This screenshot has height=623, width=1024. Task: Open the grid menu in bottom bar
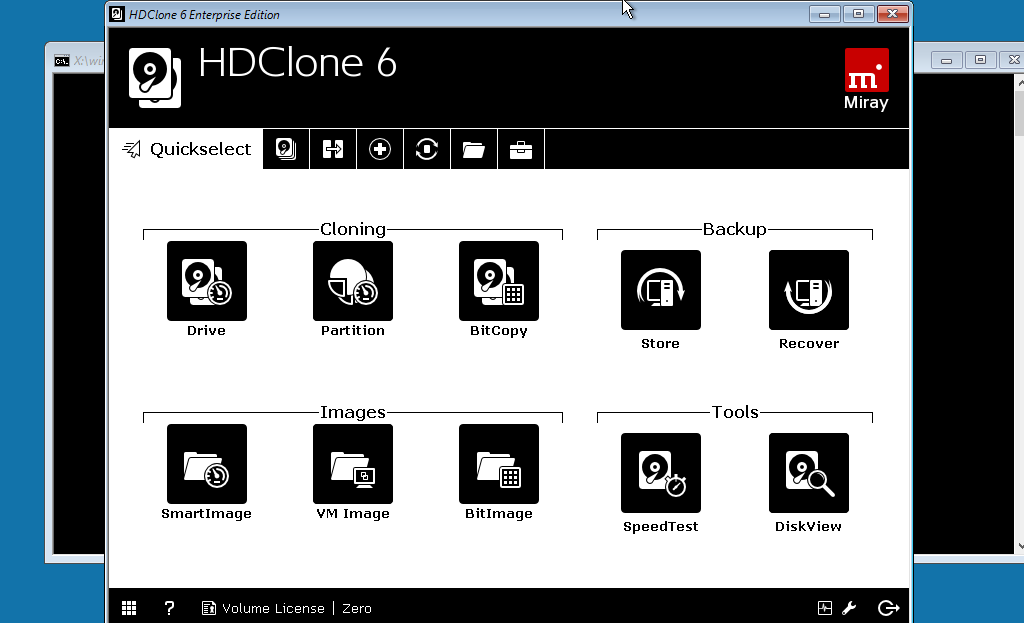[129, 608]
